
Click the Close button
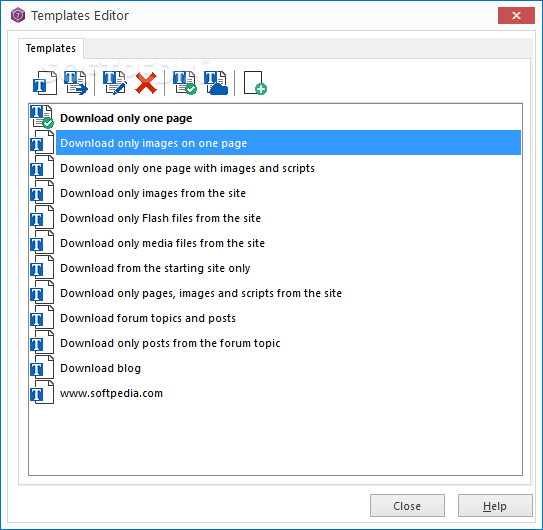click(407, 506)
